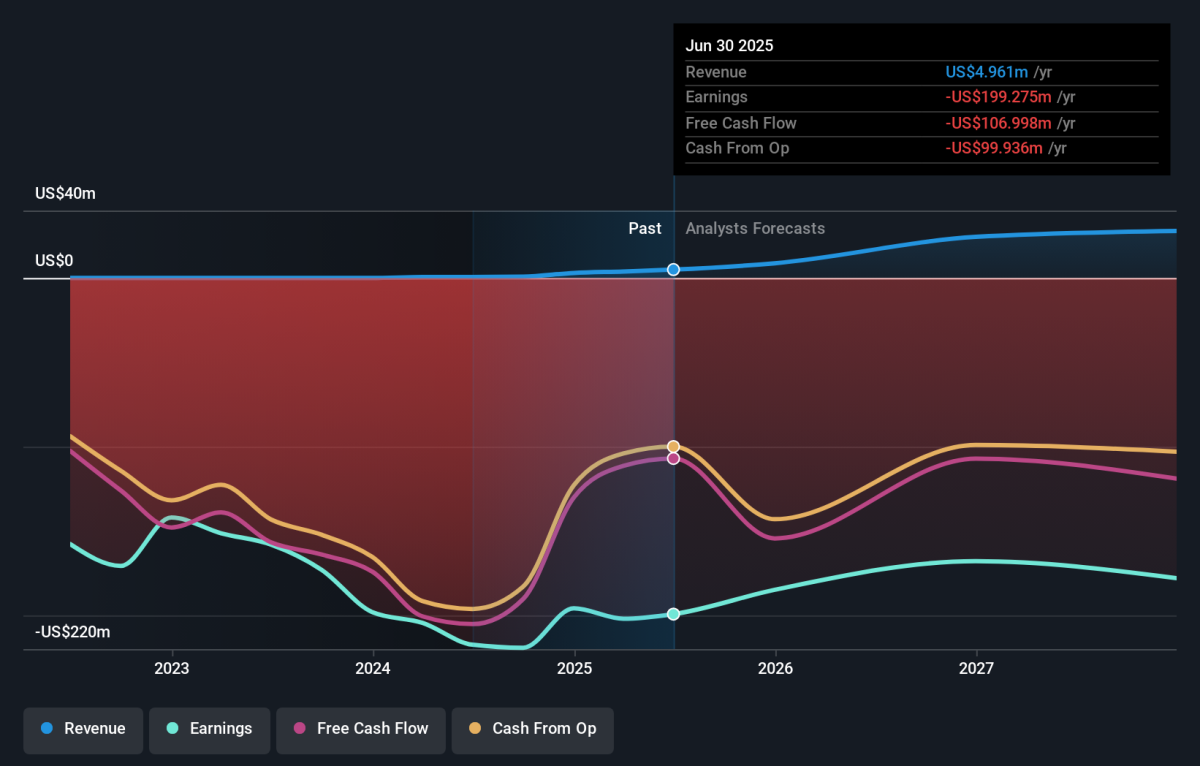Click the 2024 x-axis year label
This screenshot has height=766, width=1200.
point(373,668)
